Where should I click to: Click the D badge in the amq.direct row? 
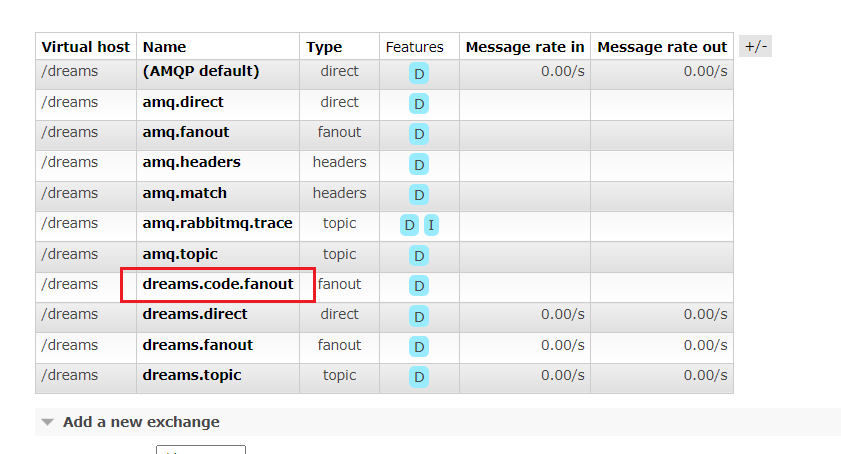[419, 103]
